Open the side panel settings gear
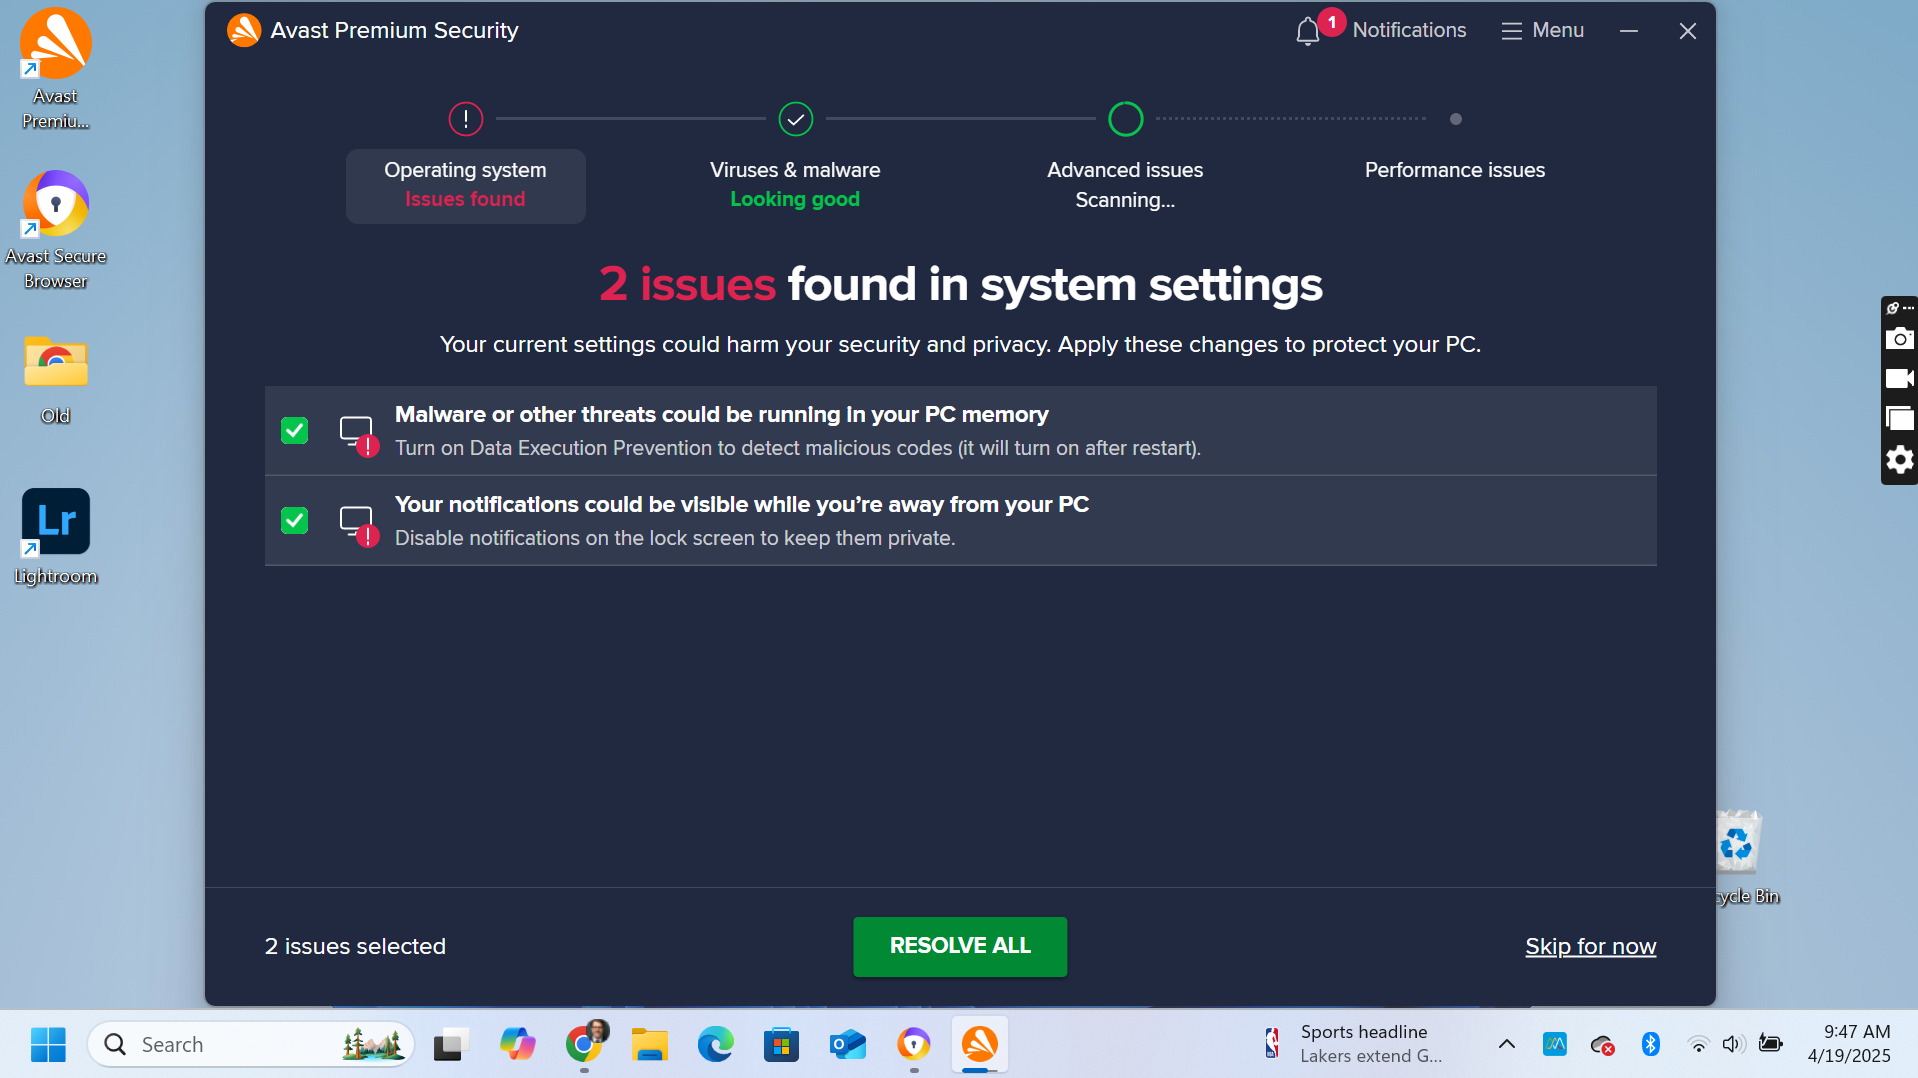Image resolution: width=1918 pixels, height=1078 pixels. coord(1899,460)
